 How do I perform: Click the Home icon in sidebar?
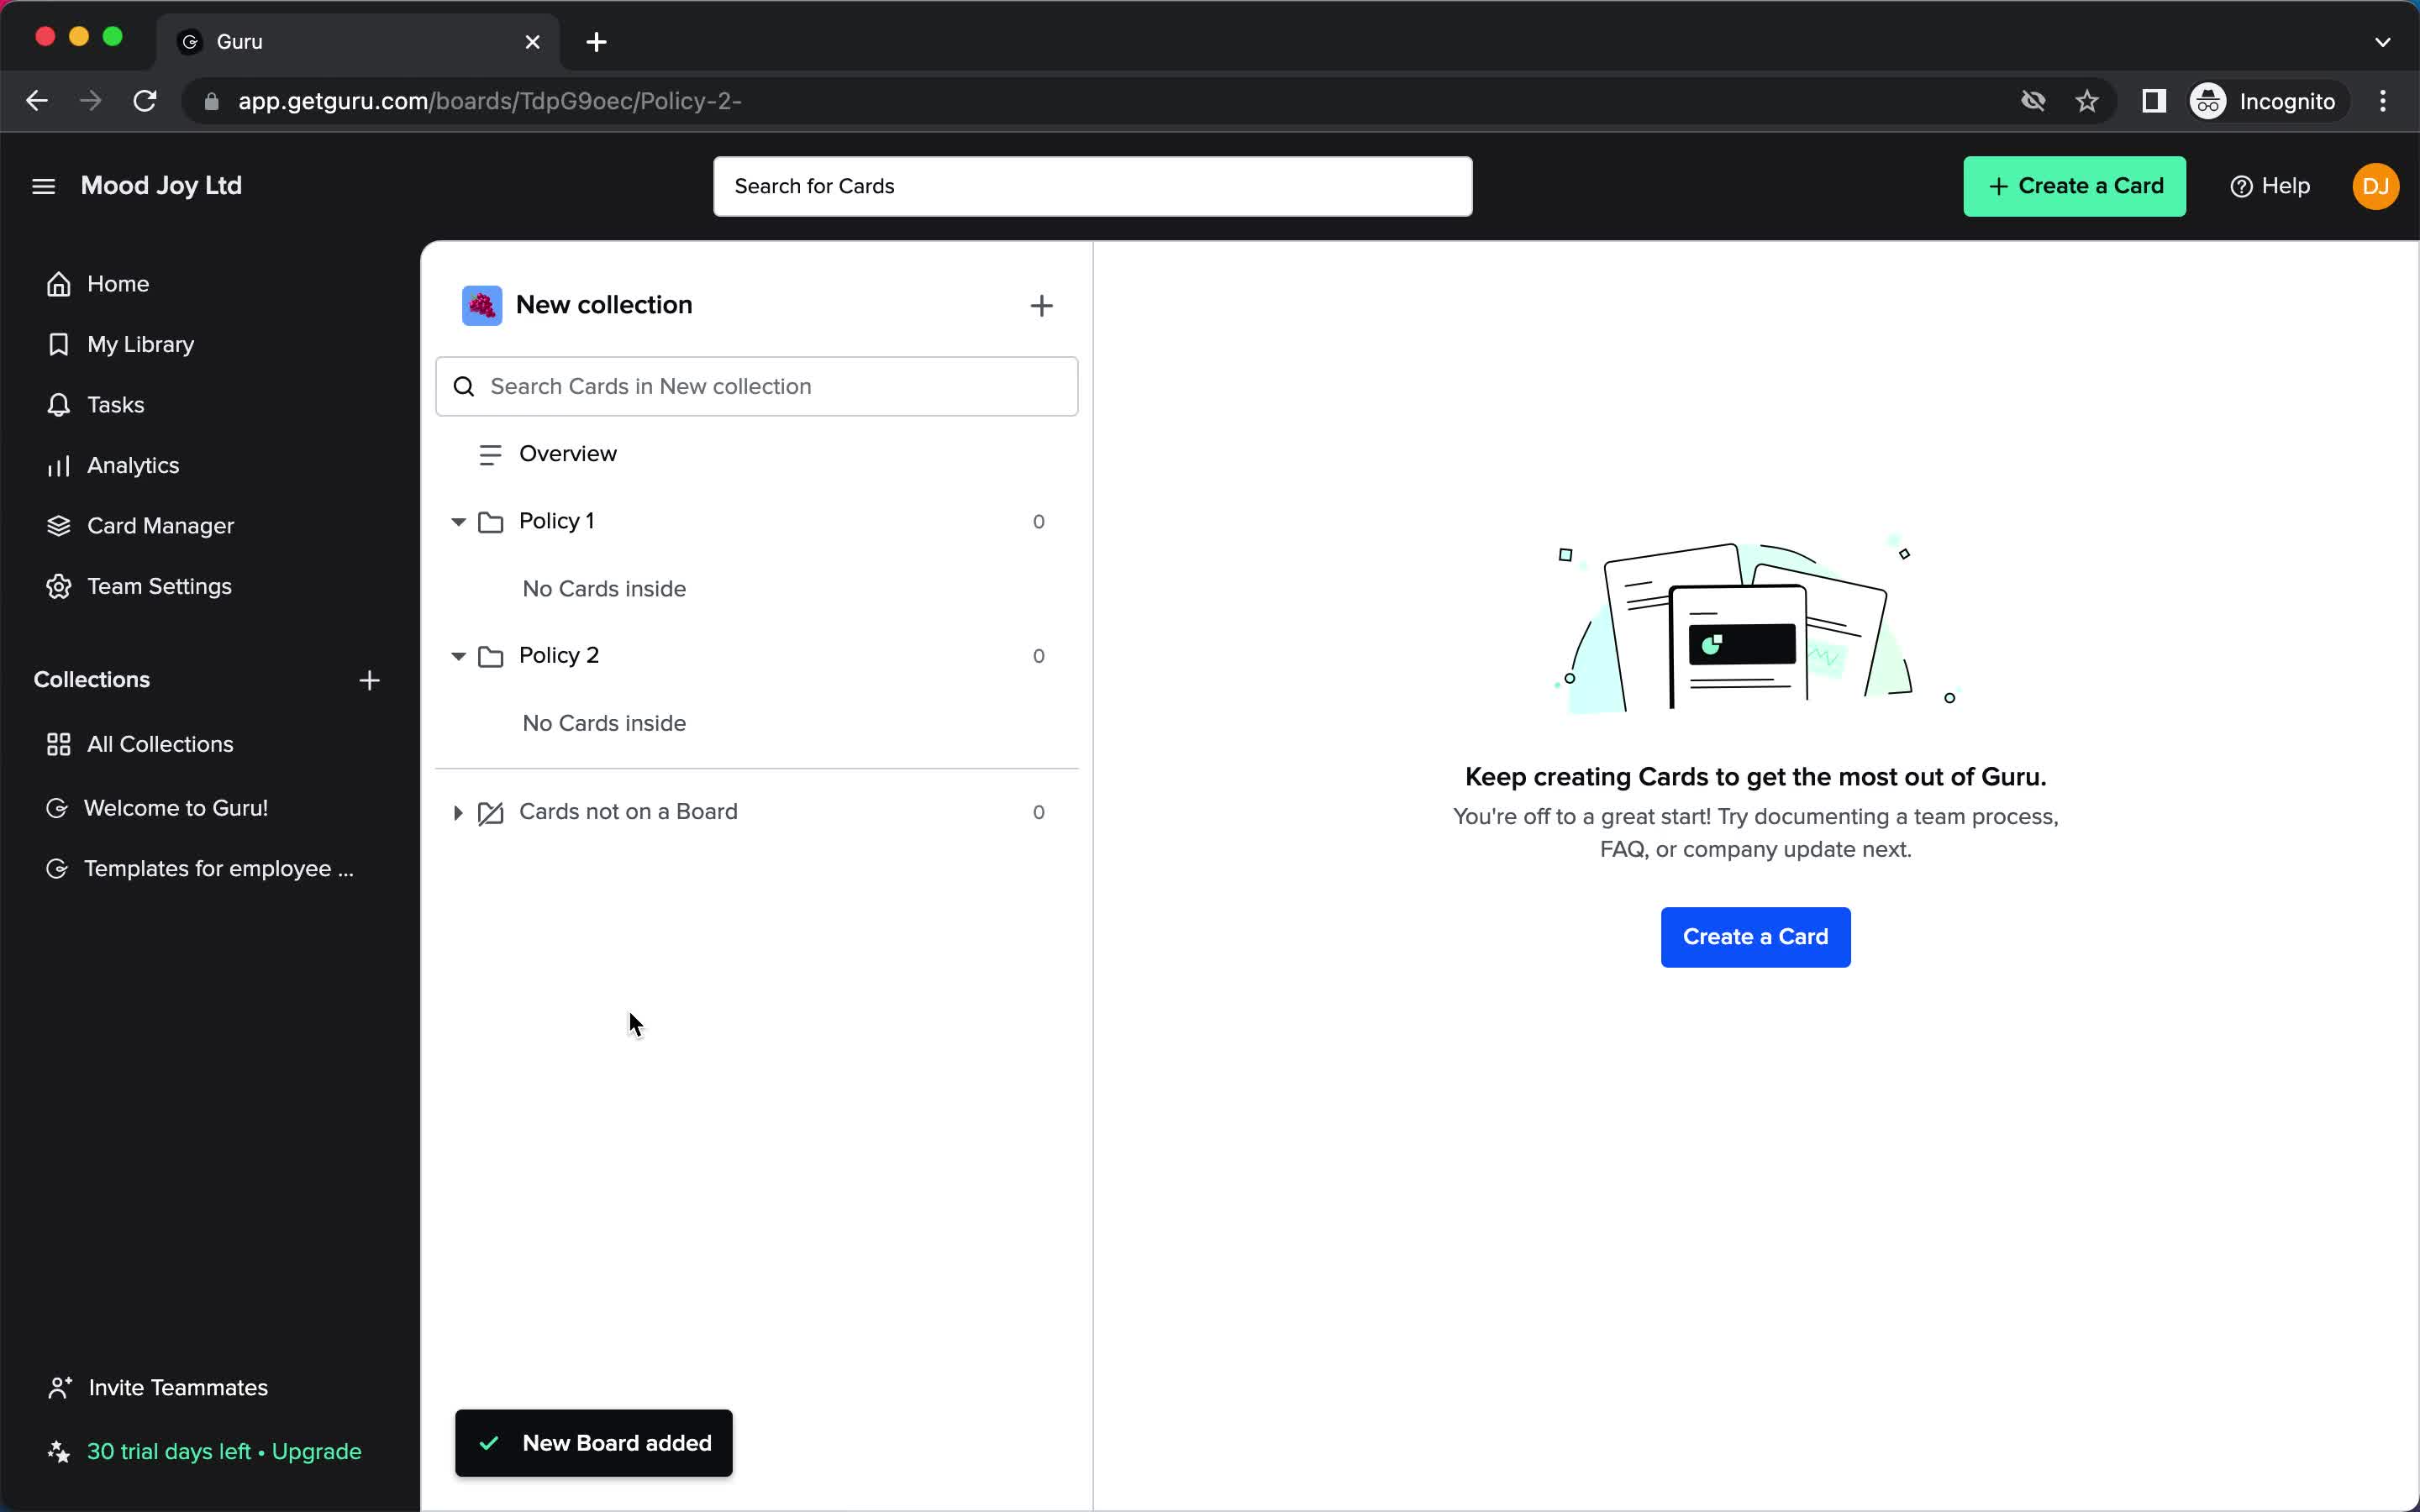click(59, 282)
